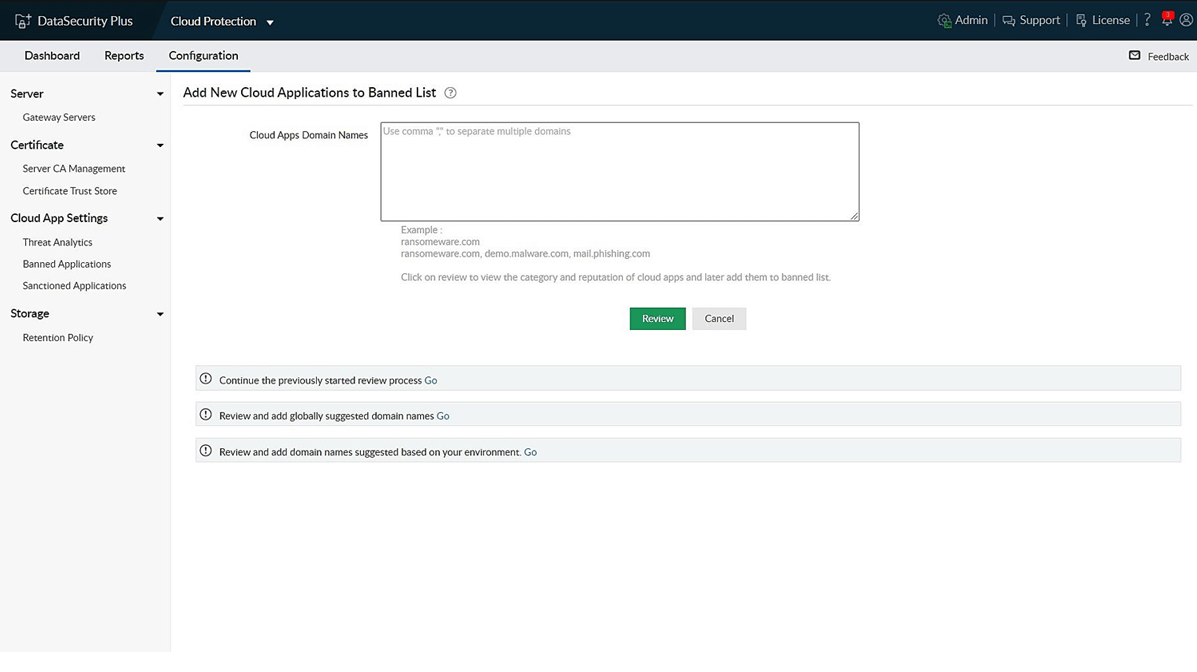Screen dimensions: 1197x672
Task: Collapse the Cloud App Settings section
Action: tap(159, 218)
